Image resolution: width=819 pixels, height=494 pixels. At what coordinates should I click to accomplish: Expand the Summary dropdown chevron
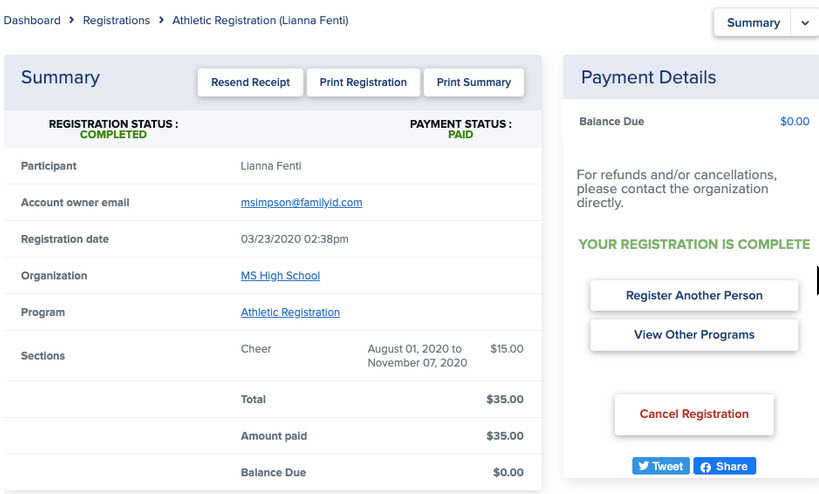point(805,23)
